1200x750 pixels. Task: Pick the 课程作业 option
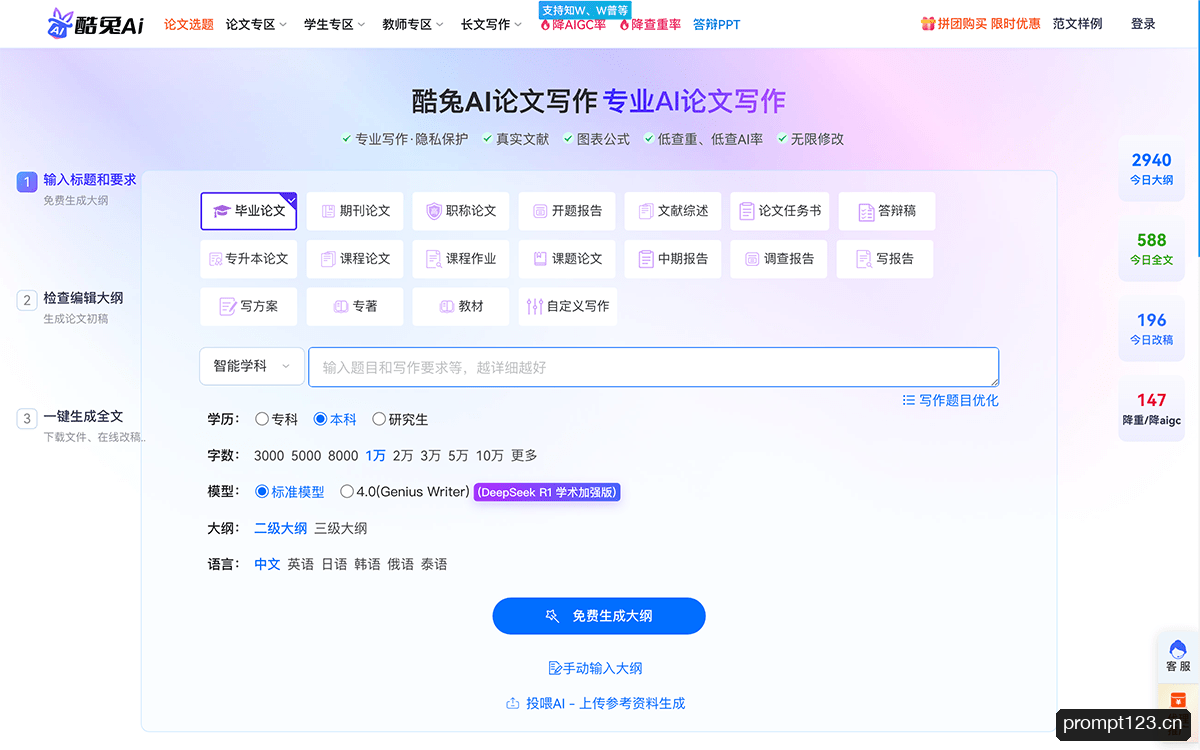tap(461, 259)
